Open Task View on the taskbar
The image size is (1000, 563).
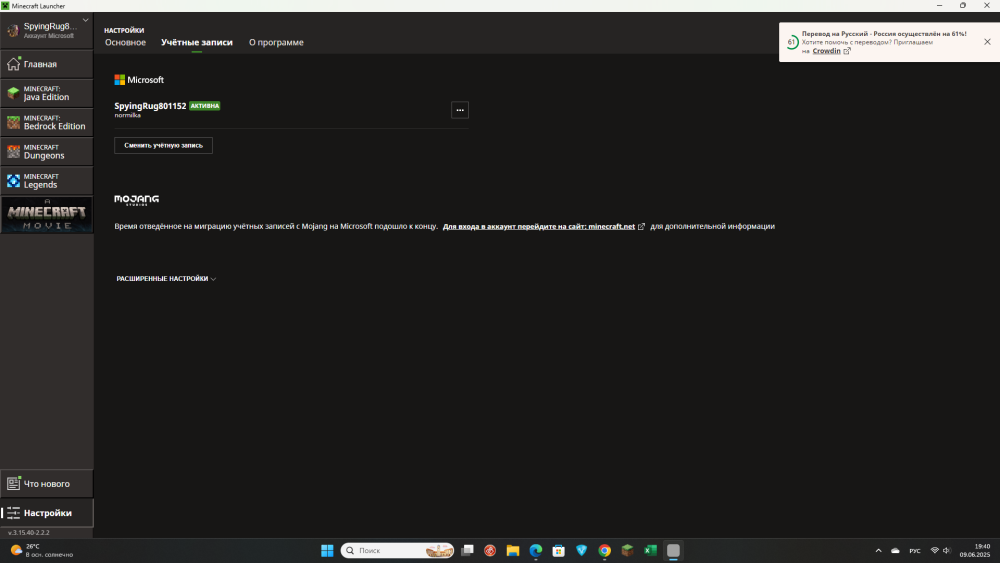pos(467,551)
